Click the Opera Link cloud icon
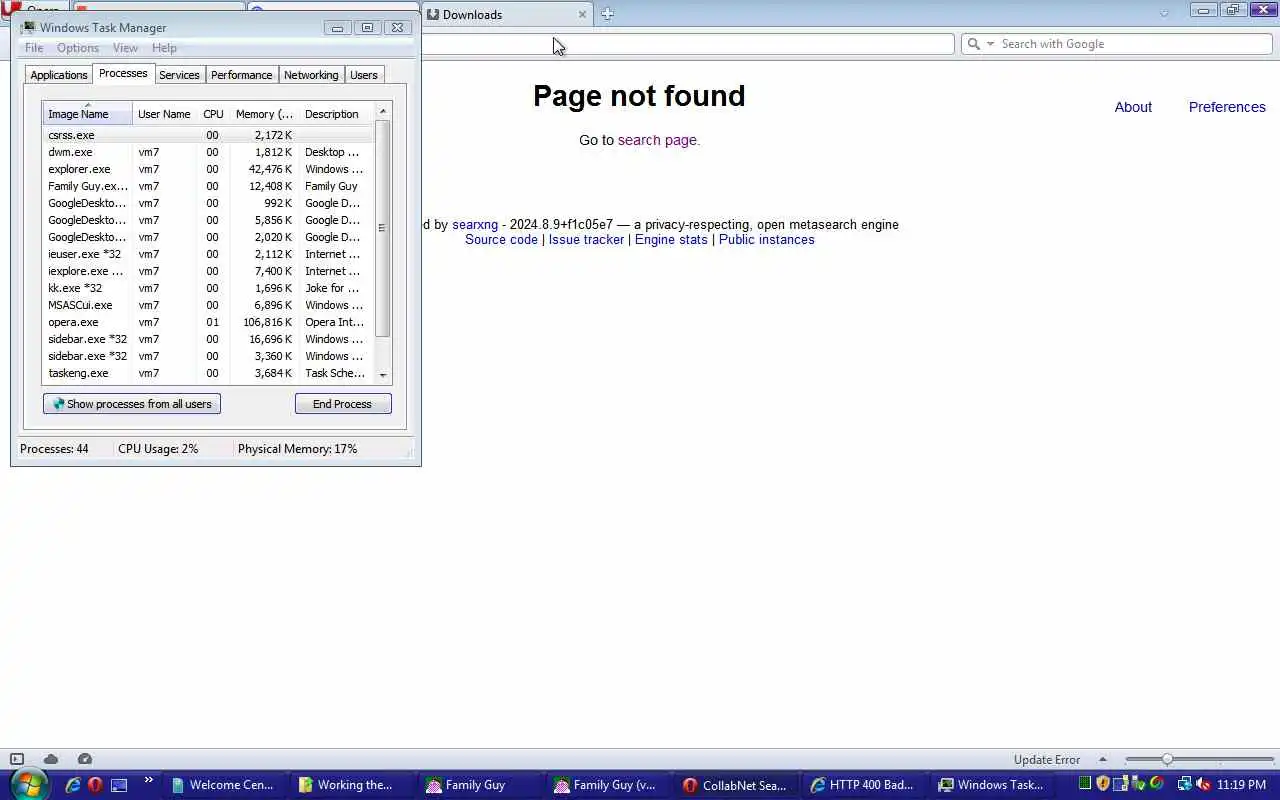1280x800 pixels. point(51,759)
